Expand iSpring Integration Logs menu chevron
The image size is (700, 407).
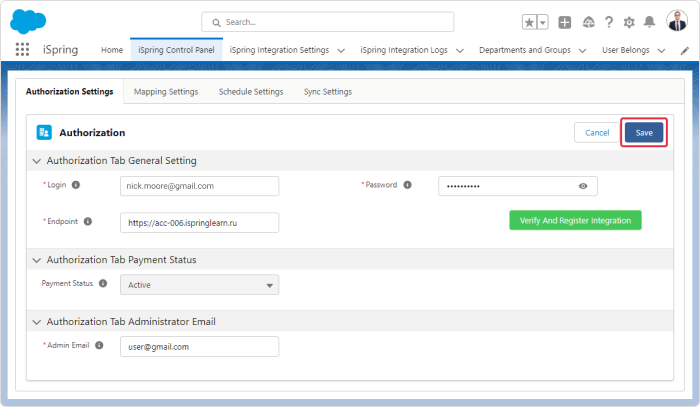pos(460,50)
